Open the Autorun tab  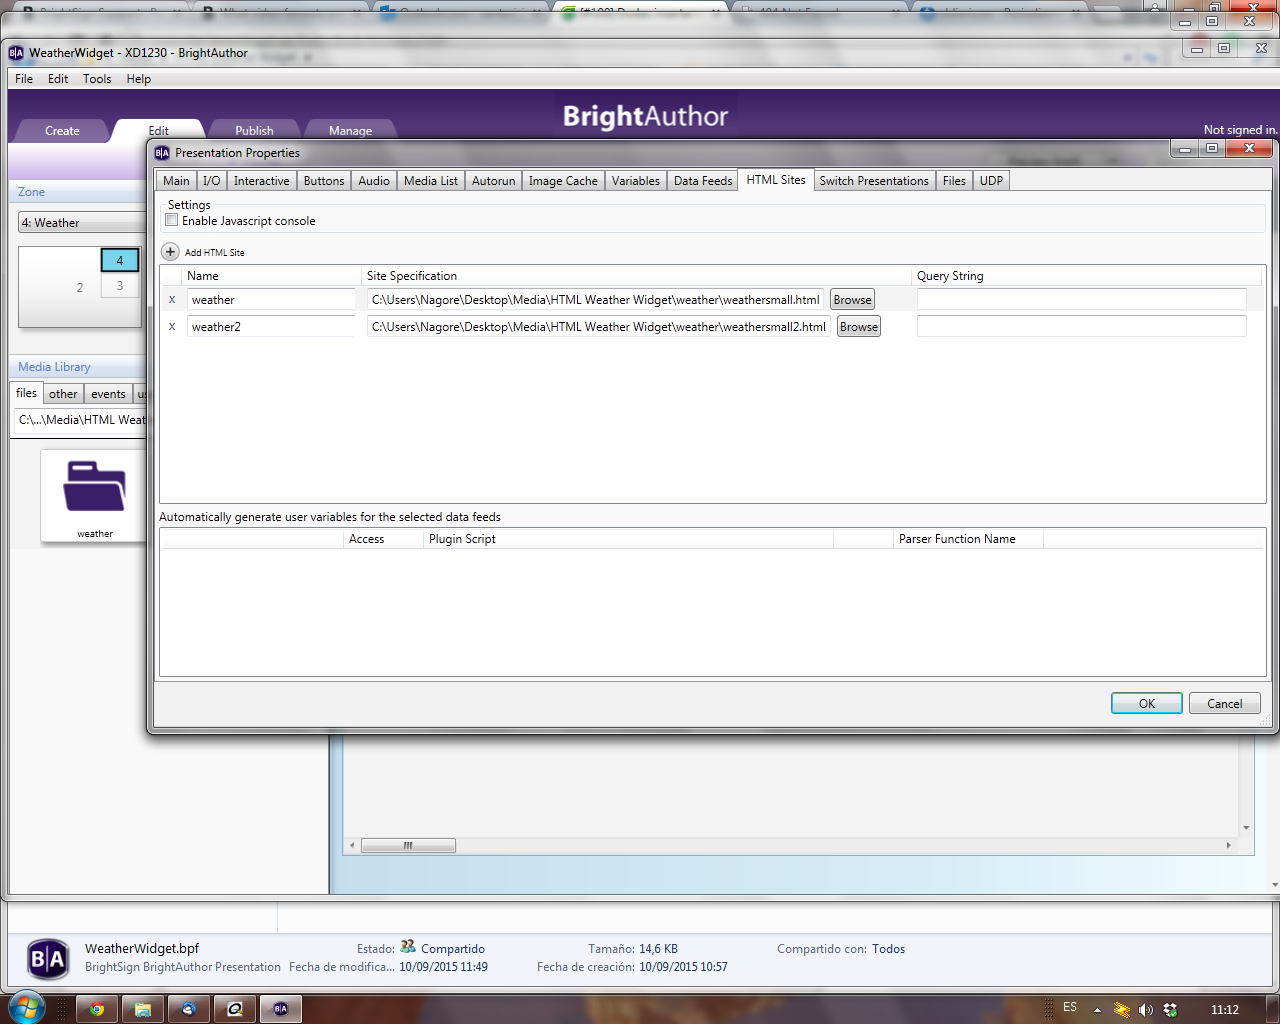(494, 181)
